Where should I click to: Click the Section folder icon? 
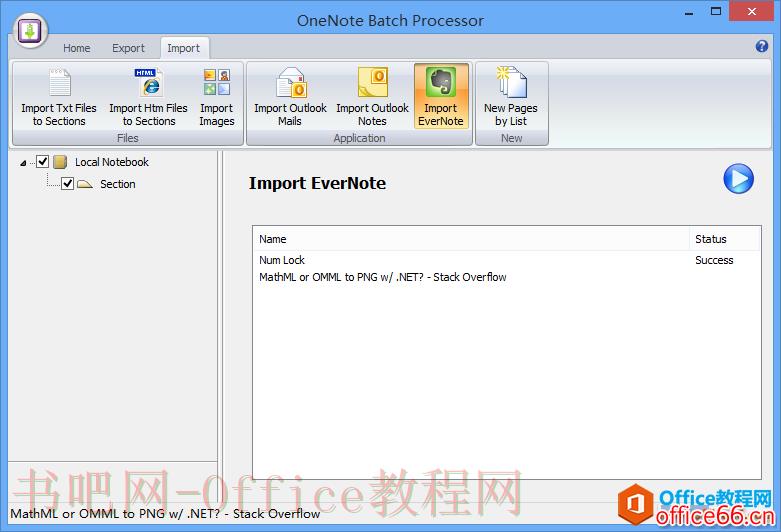[85, 184]
